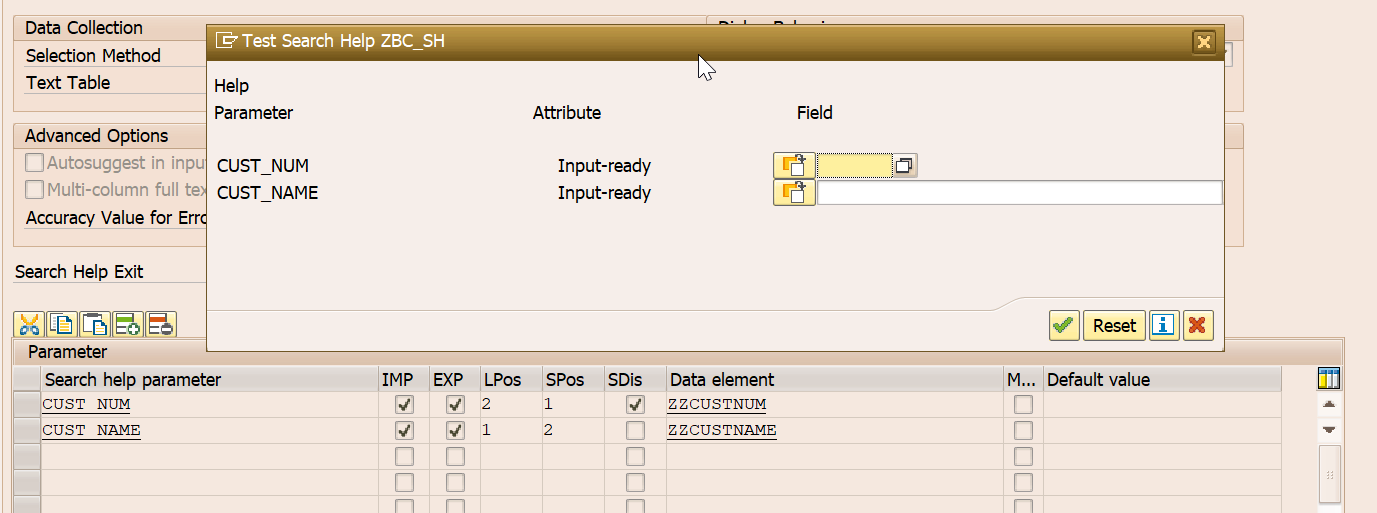Toggle IMP checkbox for CUST_NUM

point(404,405)
